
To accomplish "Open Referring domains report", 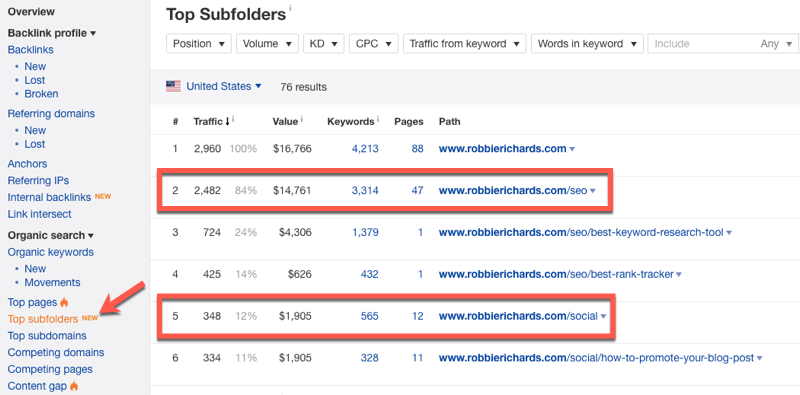I will pos(51,113).
